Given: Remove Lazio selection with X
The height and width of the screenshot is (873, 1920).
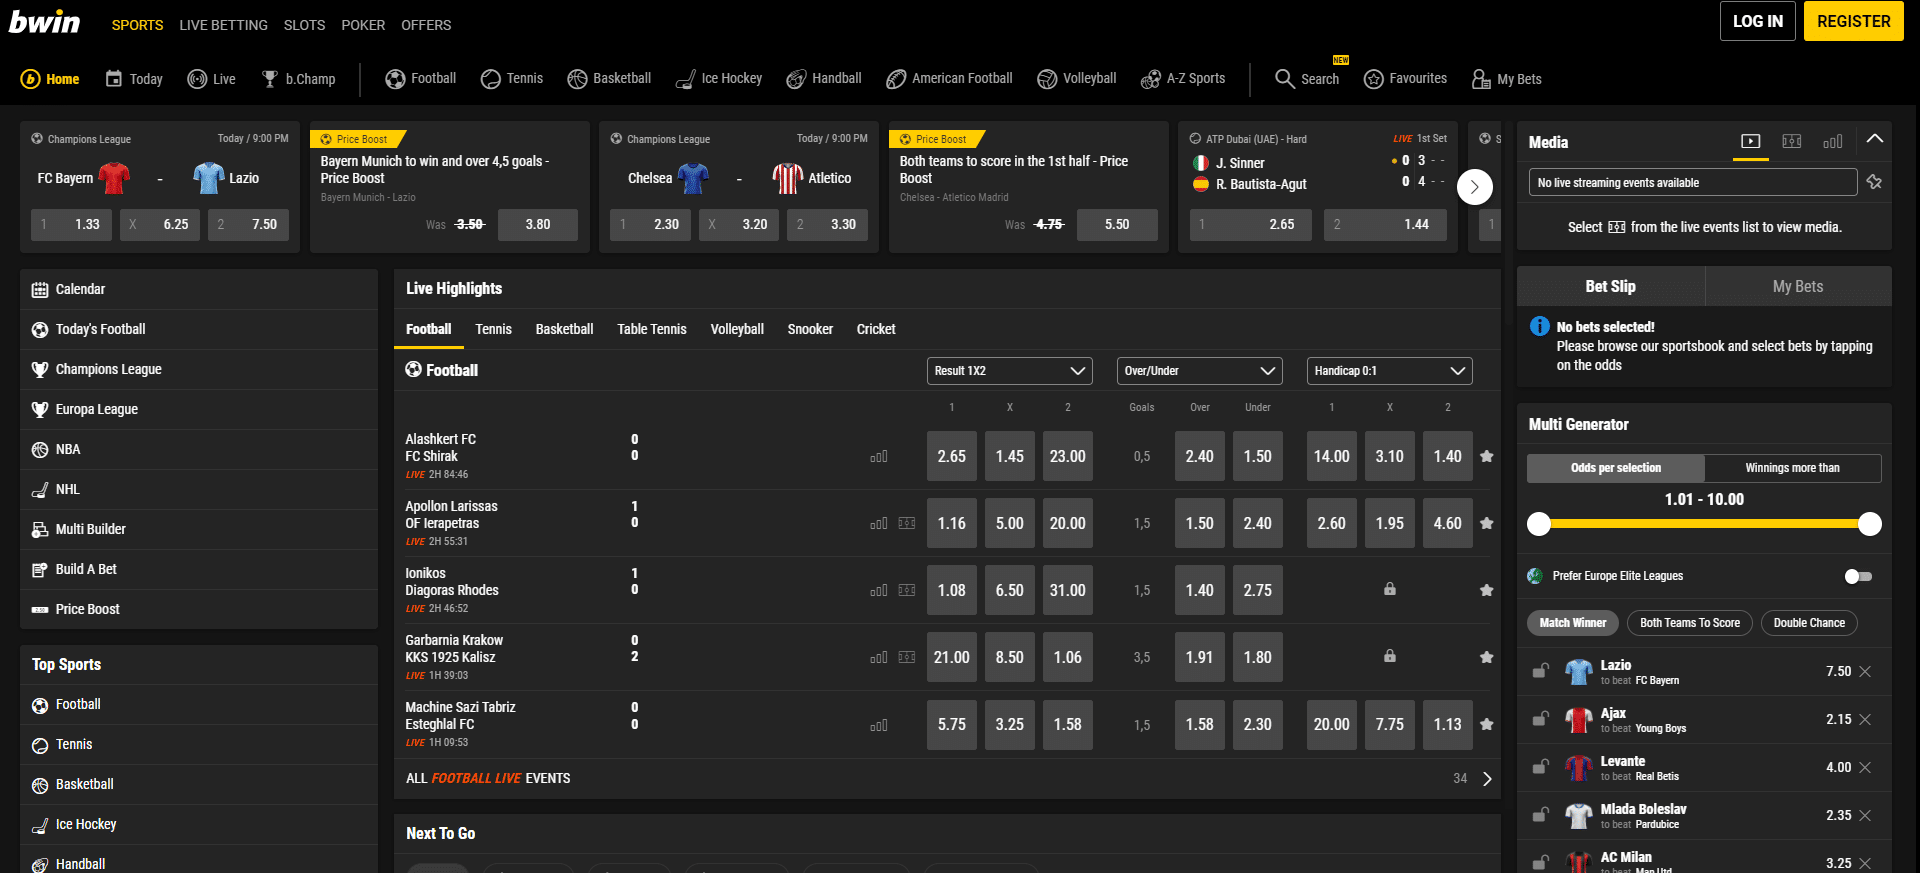Looking at the screenshot, I should pyautogui.click(x=1865, y=671).
